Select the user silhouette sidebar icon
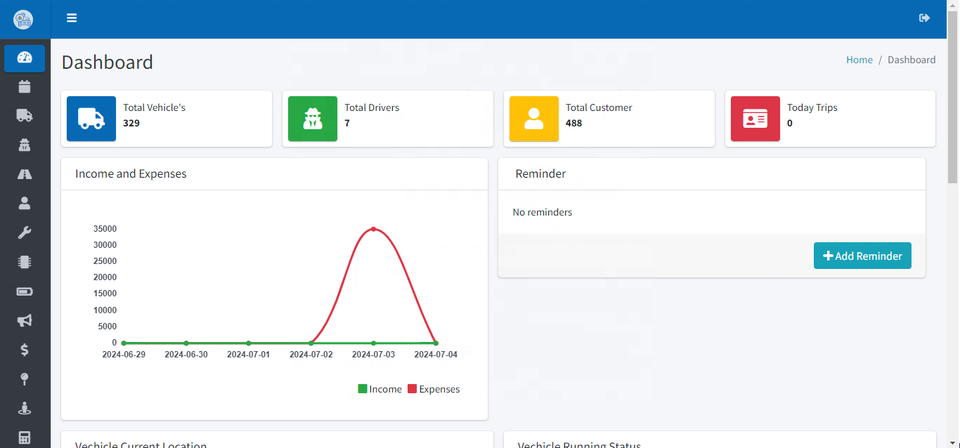This screenshot has height=448, width=960. point(25,203)
